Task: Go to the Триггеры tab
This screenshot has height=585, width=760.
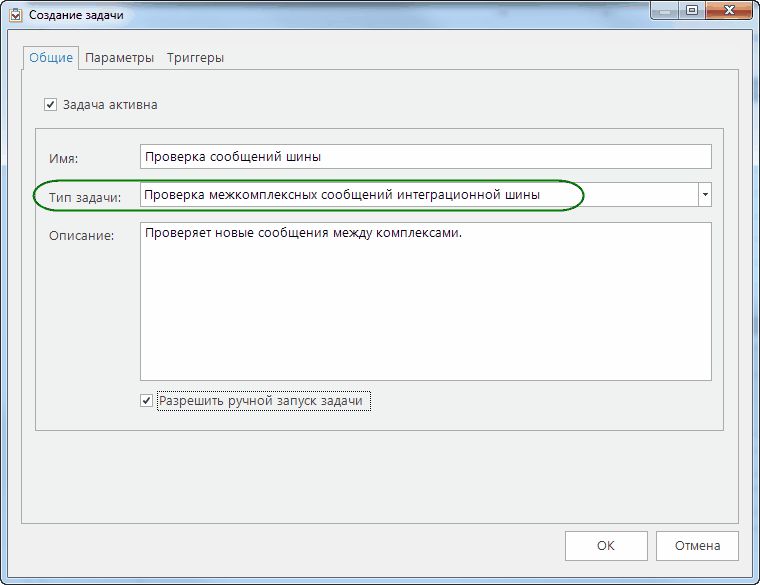Action: [195, 58]
